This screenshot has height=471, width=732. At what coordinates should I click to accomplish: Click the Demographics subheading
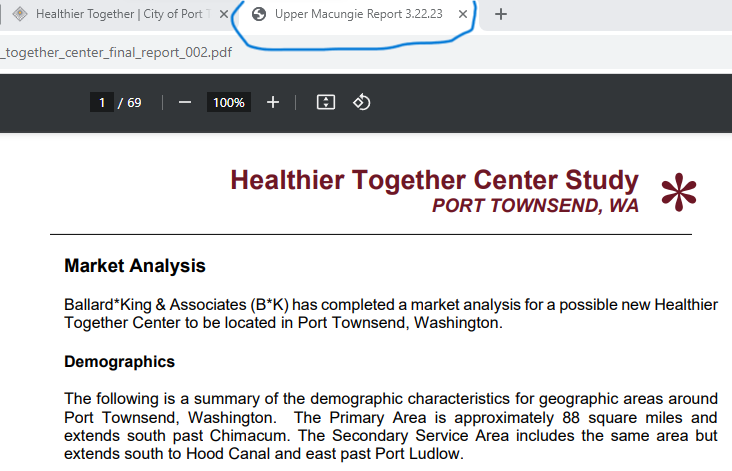119,361
